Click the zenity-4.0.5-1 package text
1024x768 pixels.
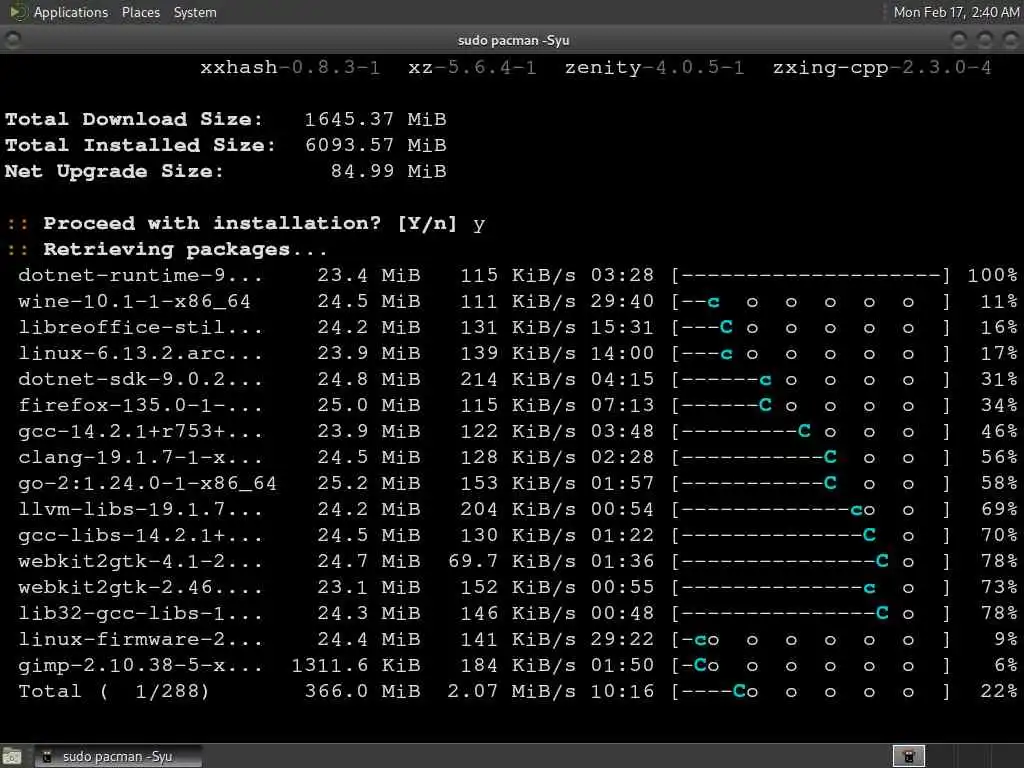pyautogui.click(x=654, y=67)
